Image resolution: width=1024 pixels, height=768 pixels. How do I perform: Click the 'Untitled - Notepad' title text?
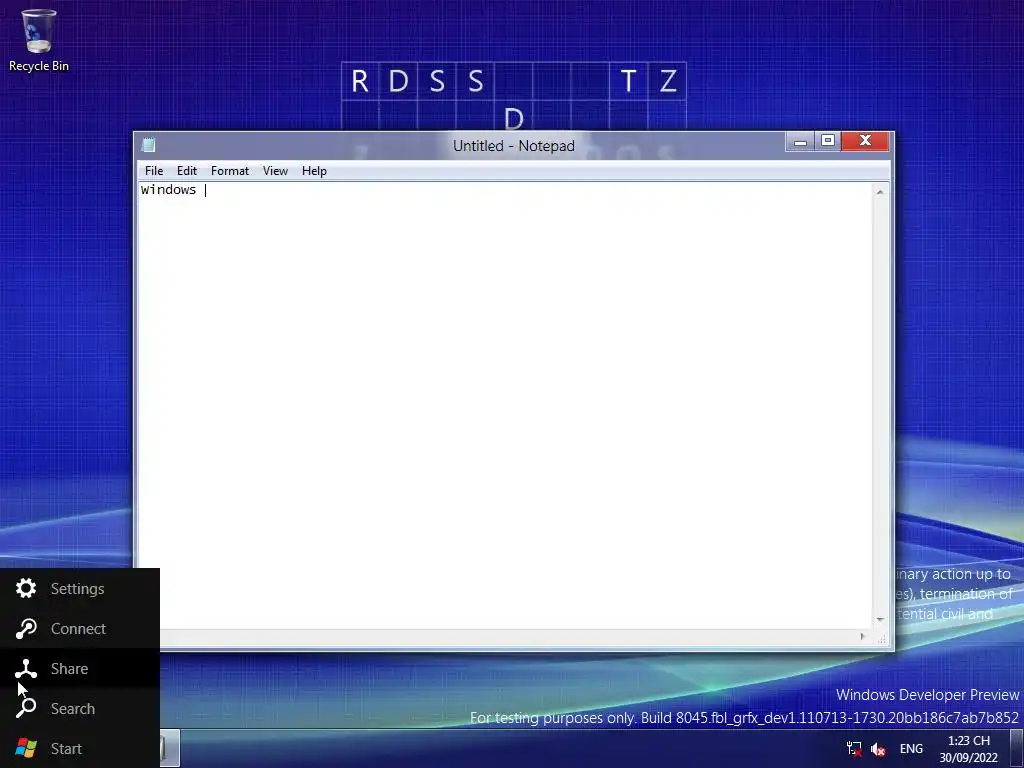pos(514,146)
